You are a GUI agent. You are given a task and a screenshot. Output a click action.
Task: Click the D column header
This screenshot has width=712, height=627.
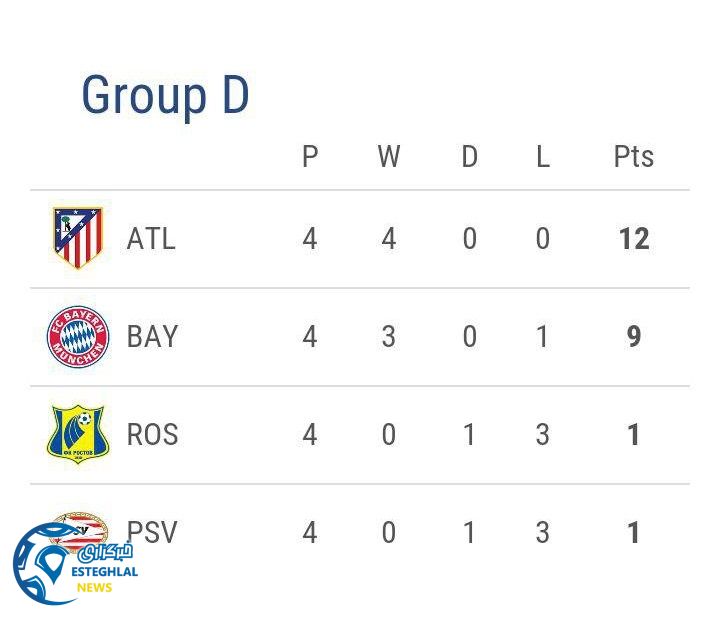pos(469,157)
